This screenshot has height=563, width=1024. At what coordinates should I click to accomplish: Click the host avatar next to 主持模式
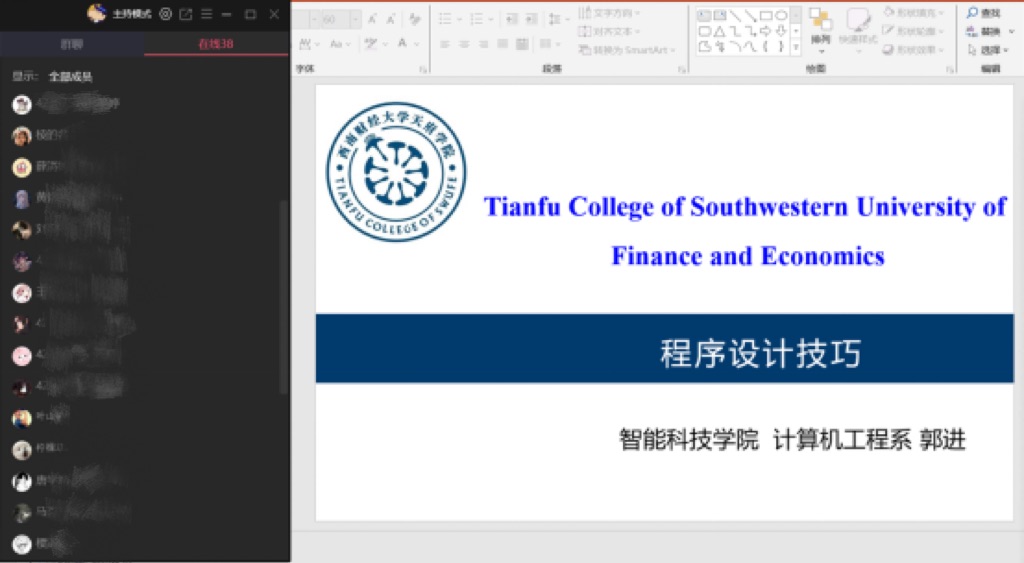coord(97,13)
